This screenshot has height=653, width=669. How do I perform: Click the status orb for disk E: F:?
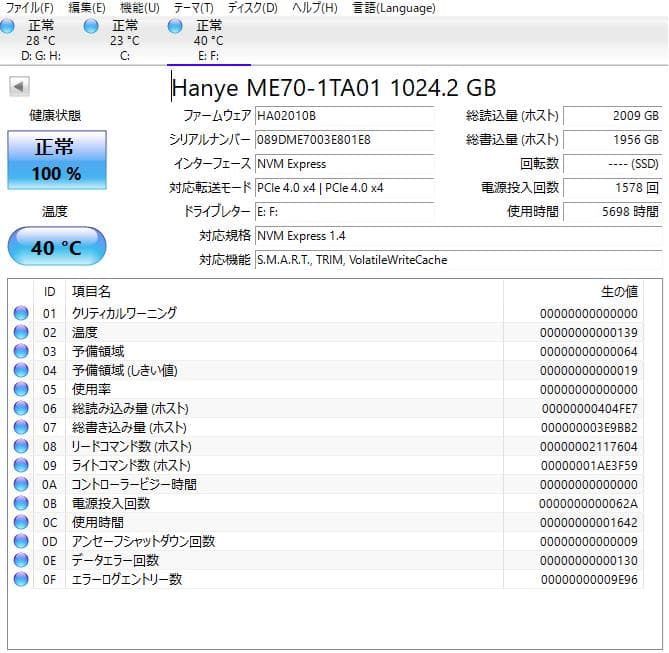tap(175, 26)
